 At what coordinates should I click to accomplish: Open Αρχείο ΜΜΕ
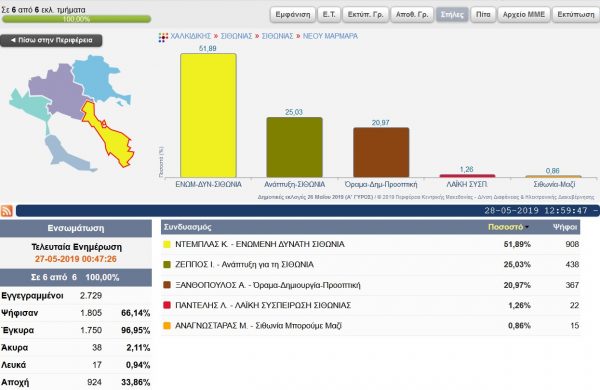click(524, 15)
